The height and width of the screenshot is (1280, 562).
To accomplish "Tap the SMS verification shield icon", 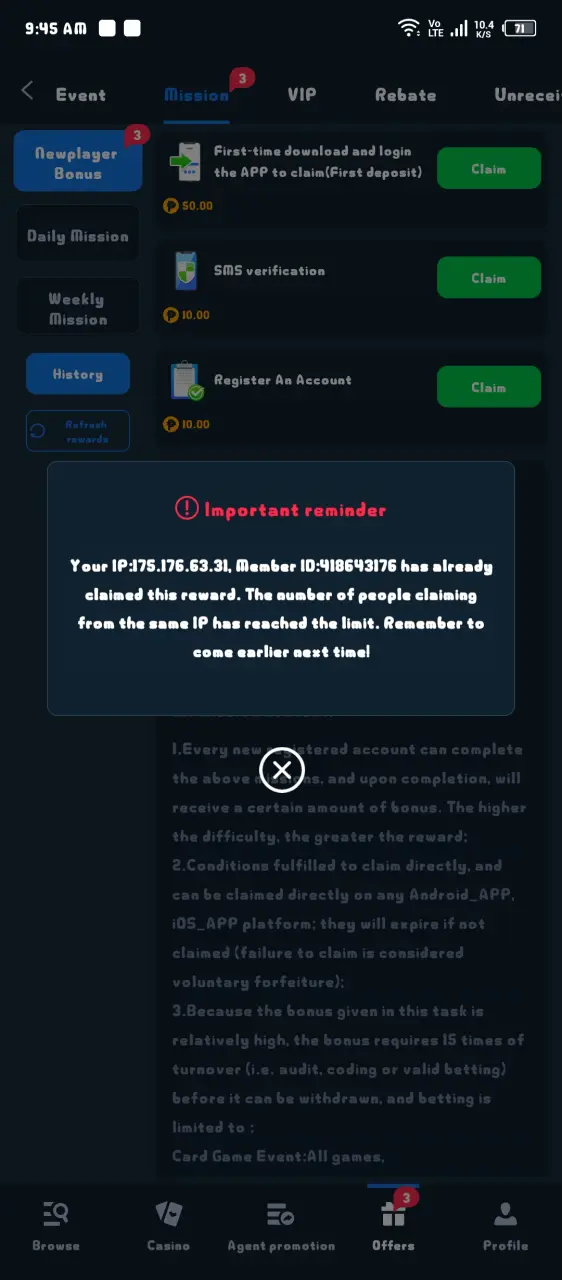I will pyautogui.click(x=187, y=272).
